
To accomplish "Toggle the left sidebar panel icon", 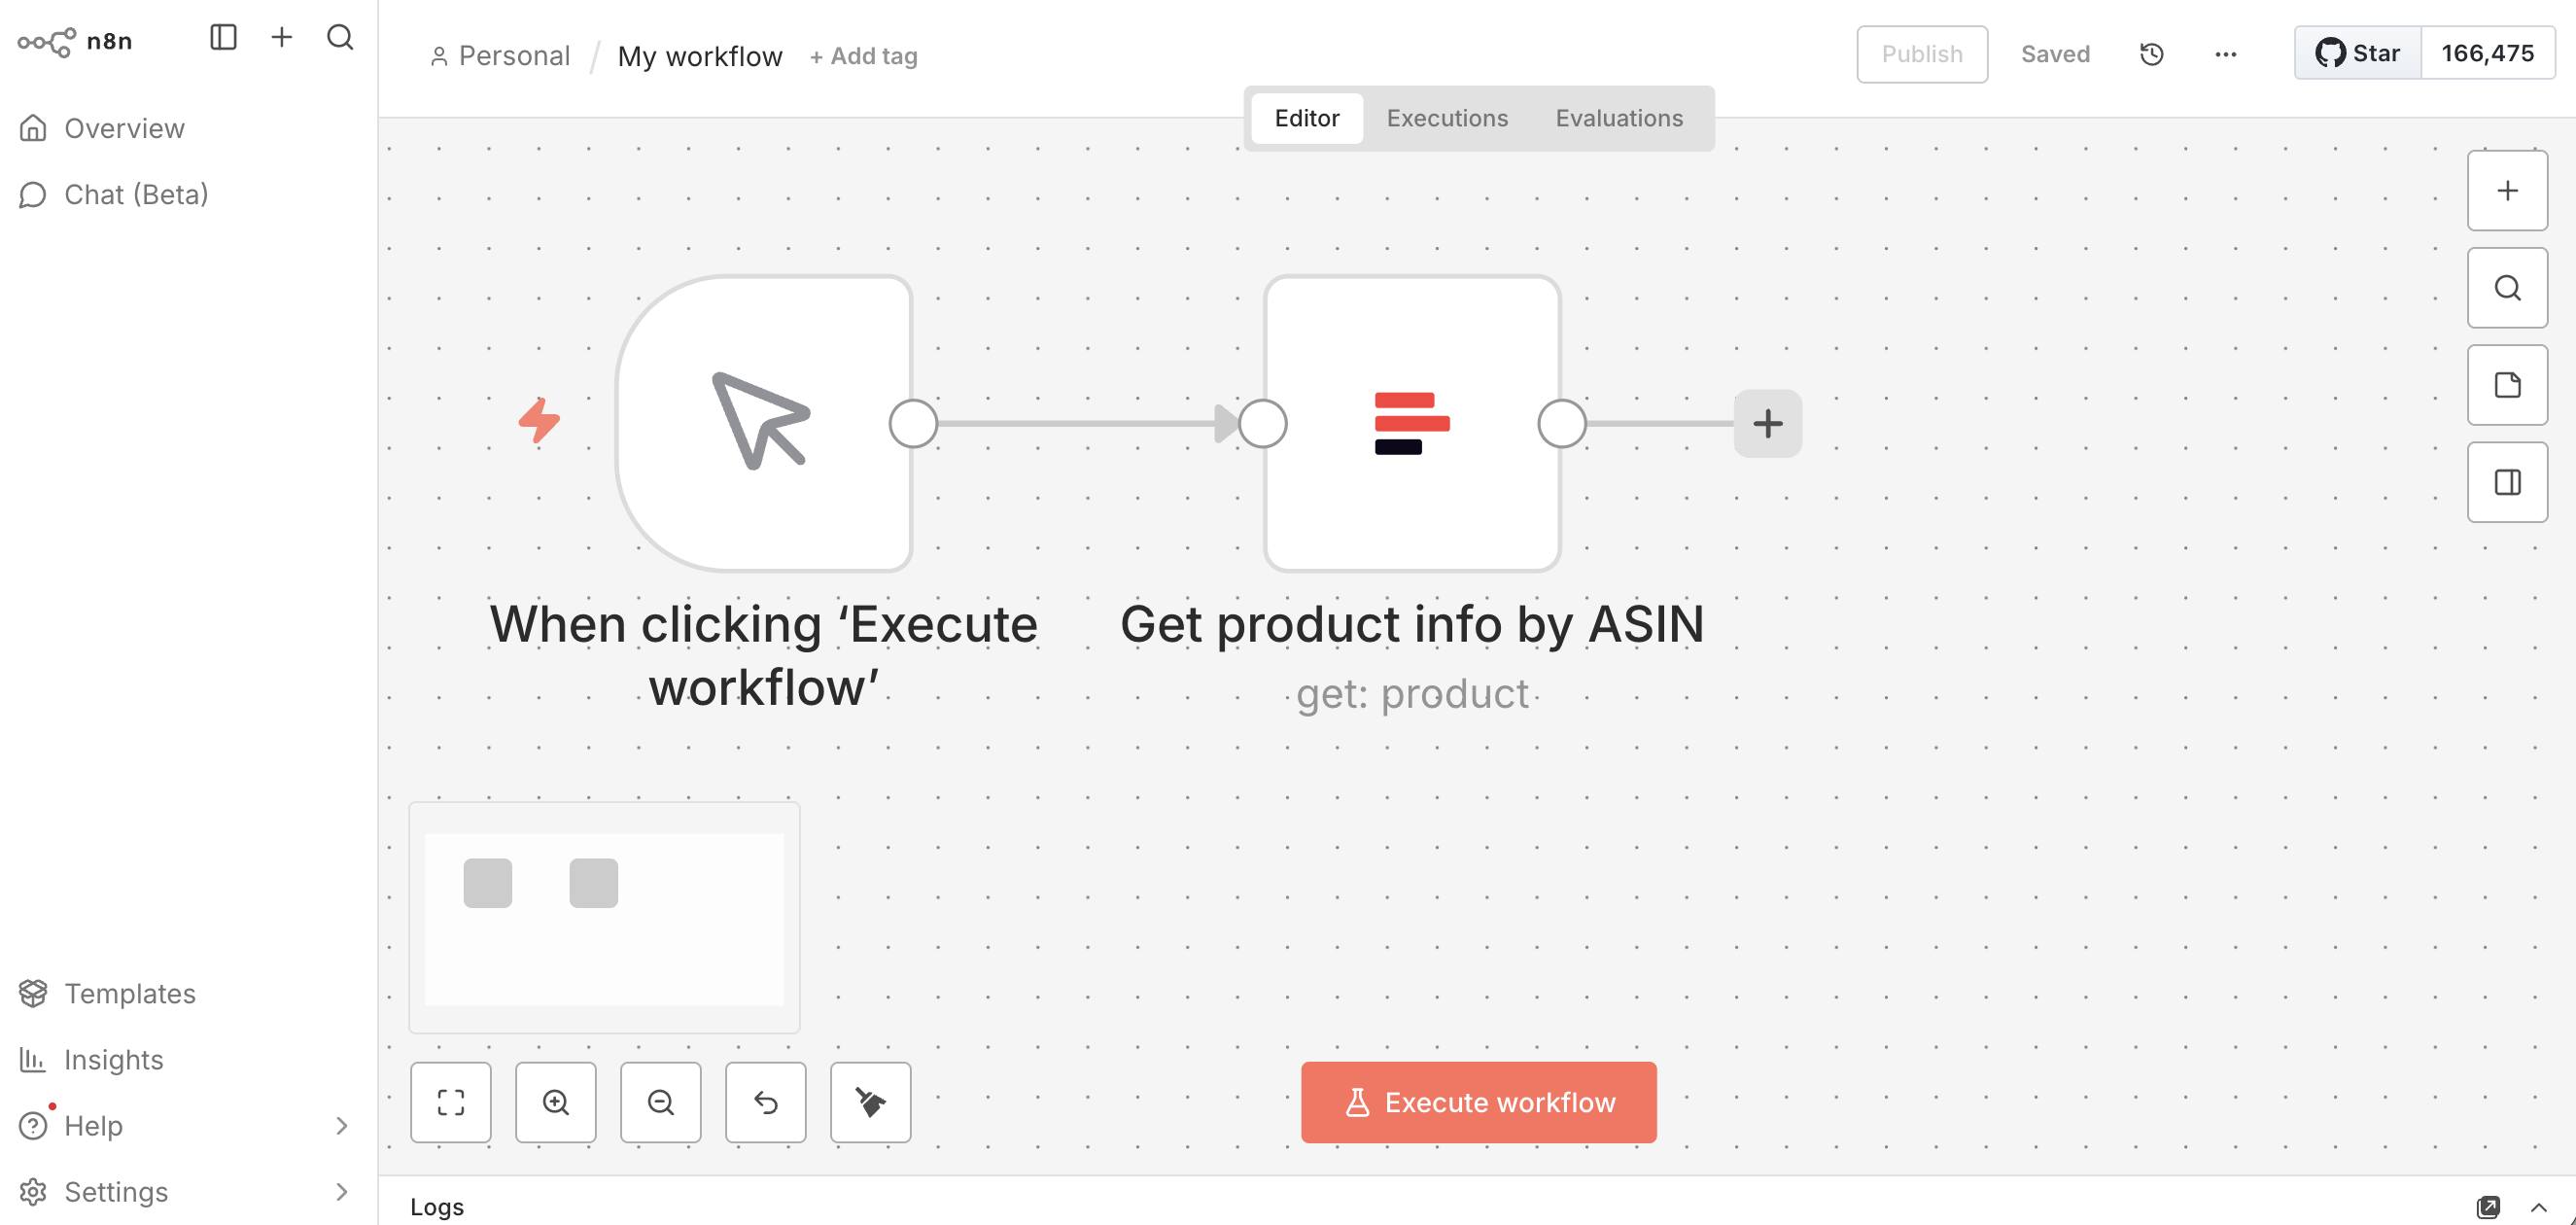I will pyautogui.click(x=222, y=37).
